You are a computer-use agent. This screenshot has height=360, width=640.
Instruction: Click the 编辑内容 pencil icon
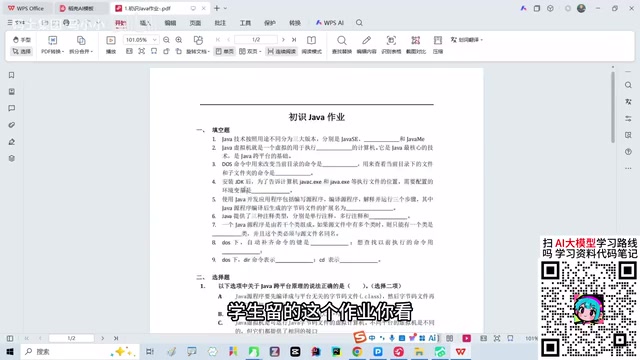coord(367,40)
